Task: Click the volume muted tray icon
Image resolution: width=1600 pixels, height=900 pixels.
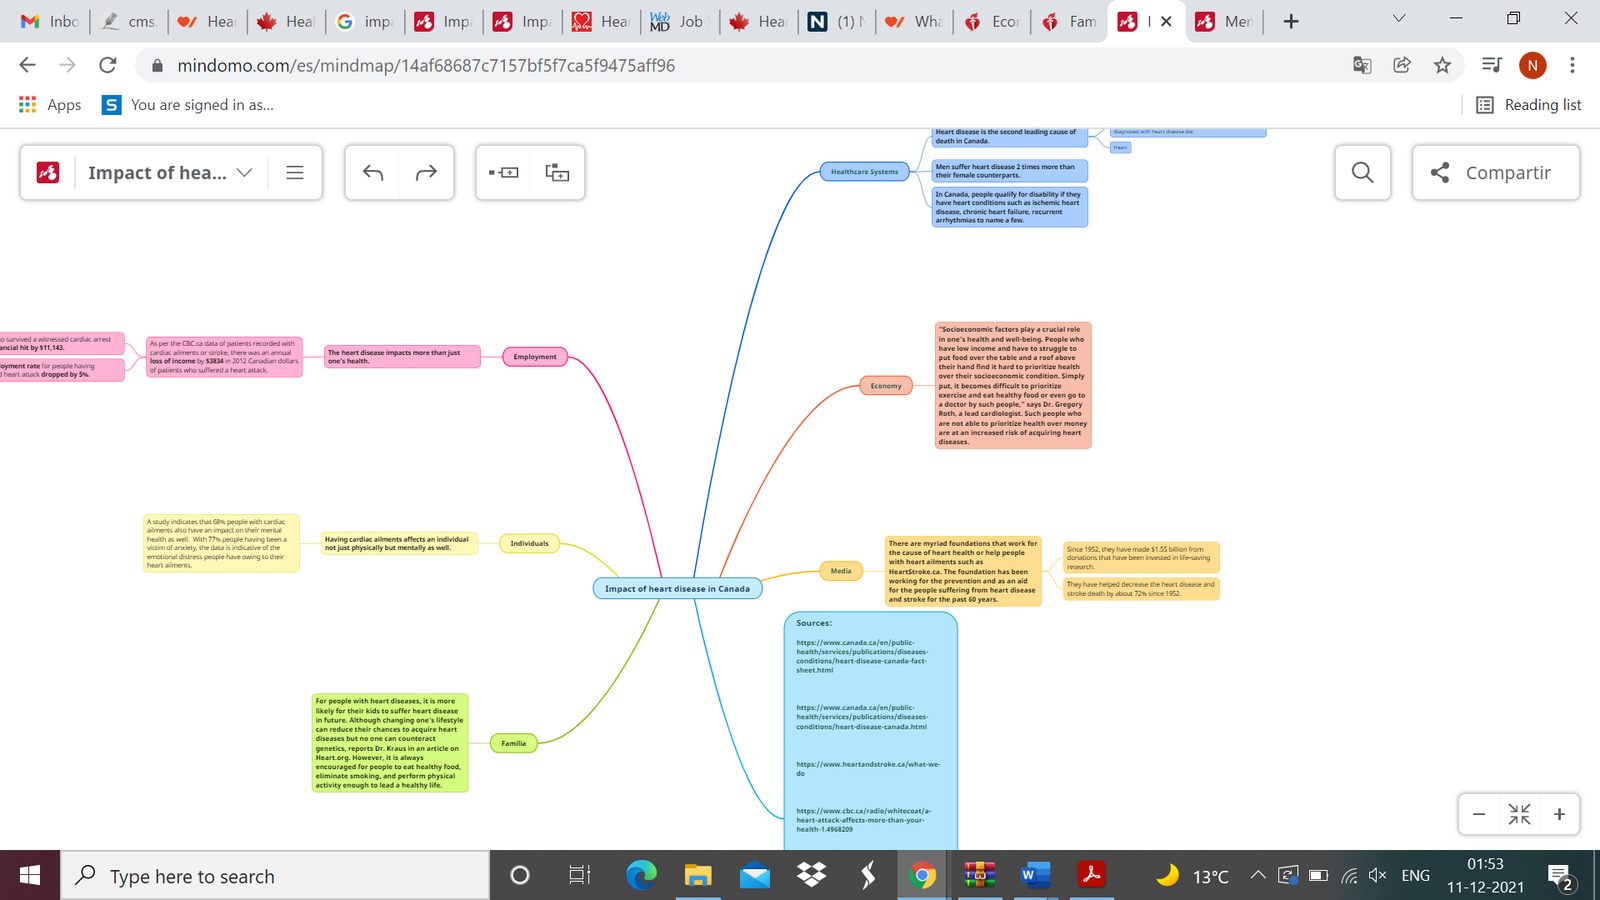Action: 1378,876
